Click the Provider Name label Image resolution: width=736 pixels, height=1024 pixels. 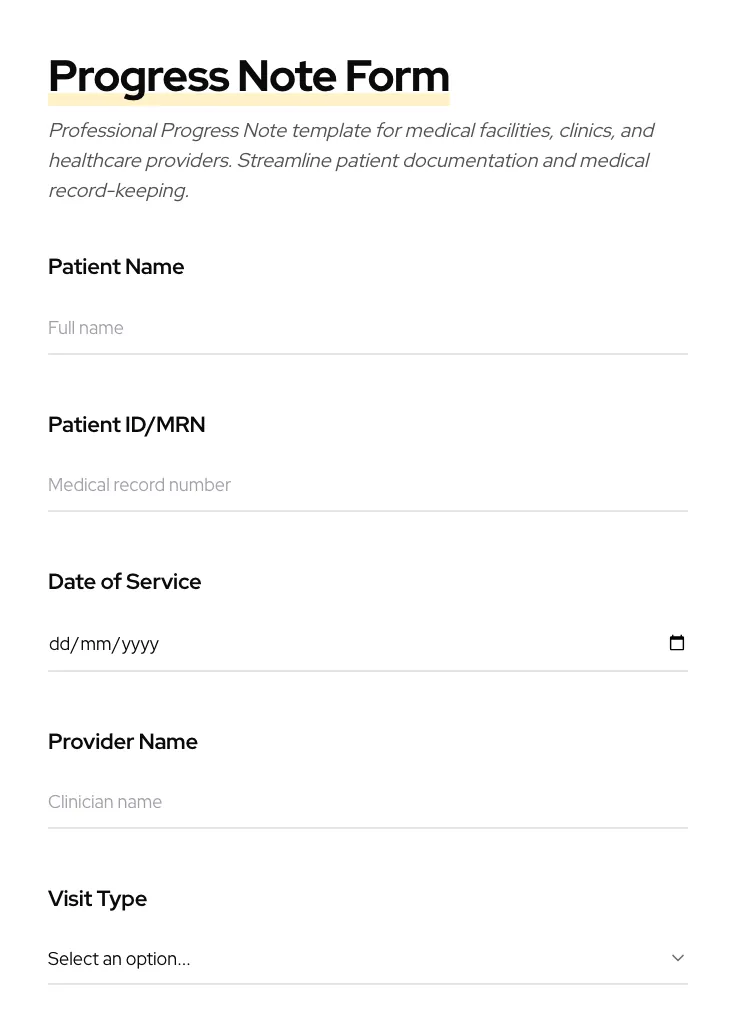123,742
